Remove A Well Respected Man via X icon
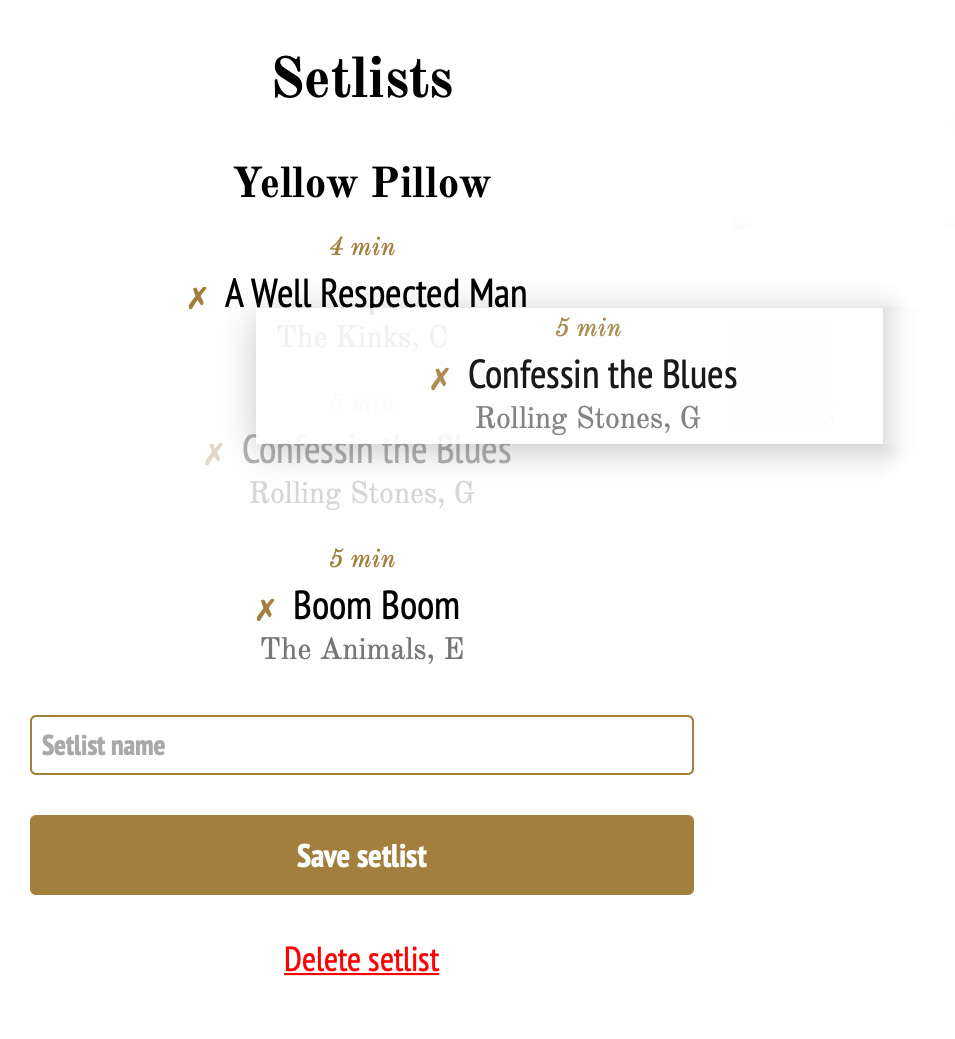Viewport: 955px width, 1039px height. (x=197, y=297)
